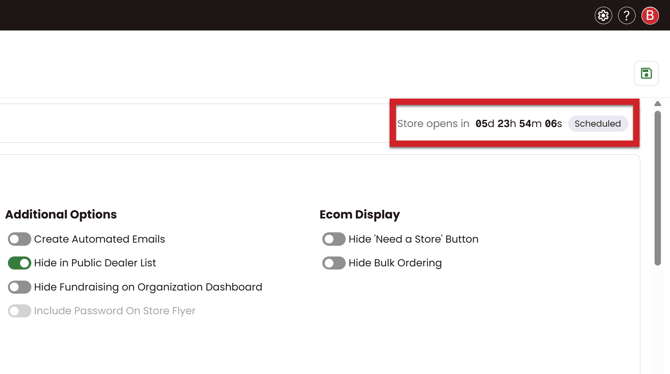This screenshot has width=670, height=374.
Task: Turn off Hide in Public Dealer List
Action: pyautogui.click(x=19, y=263)
